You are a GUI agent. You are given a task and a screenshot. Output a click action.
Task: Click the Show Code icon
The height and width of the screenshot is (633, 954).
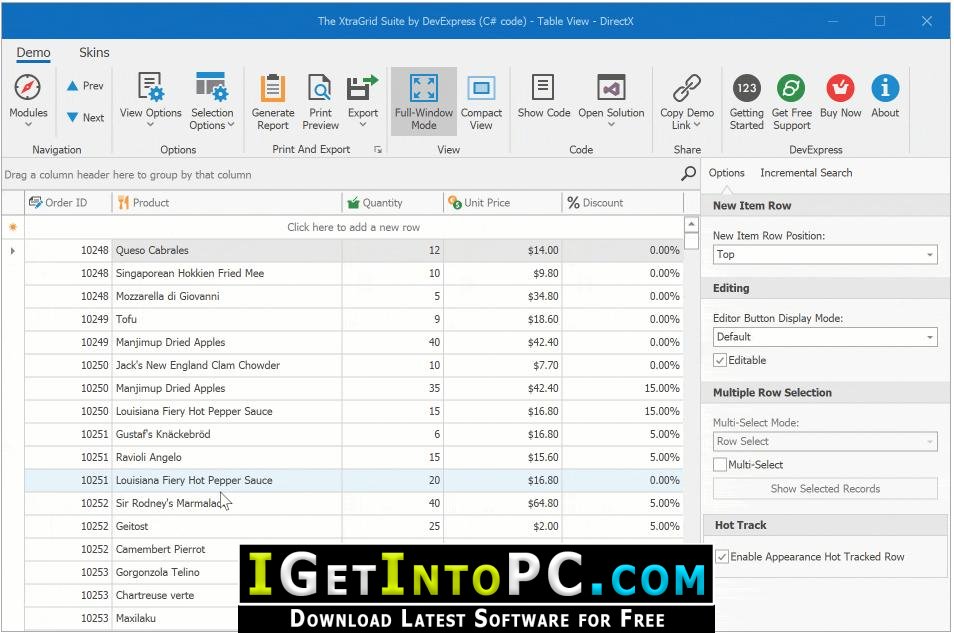tap(543, 87)
